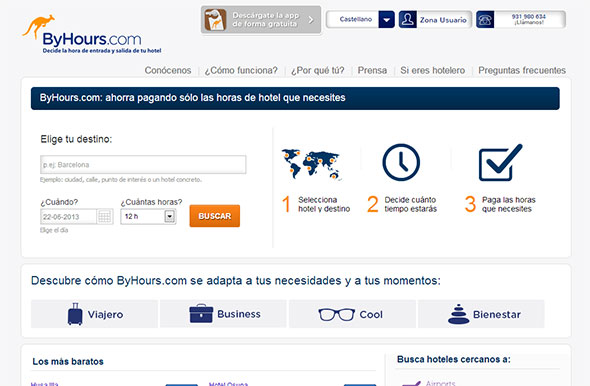Screen dimensions: 590x386
Task: Click the clock icon
Action: coord(401,162)
